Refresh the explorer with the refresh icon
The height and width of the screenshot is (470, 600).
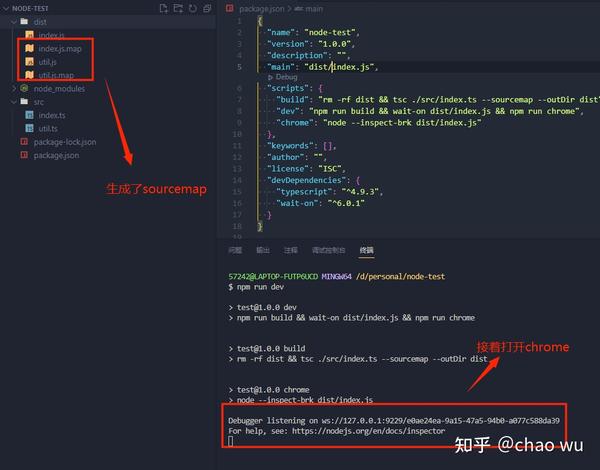(193, 8)
